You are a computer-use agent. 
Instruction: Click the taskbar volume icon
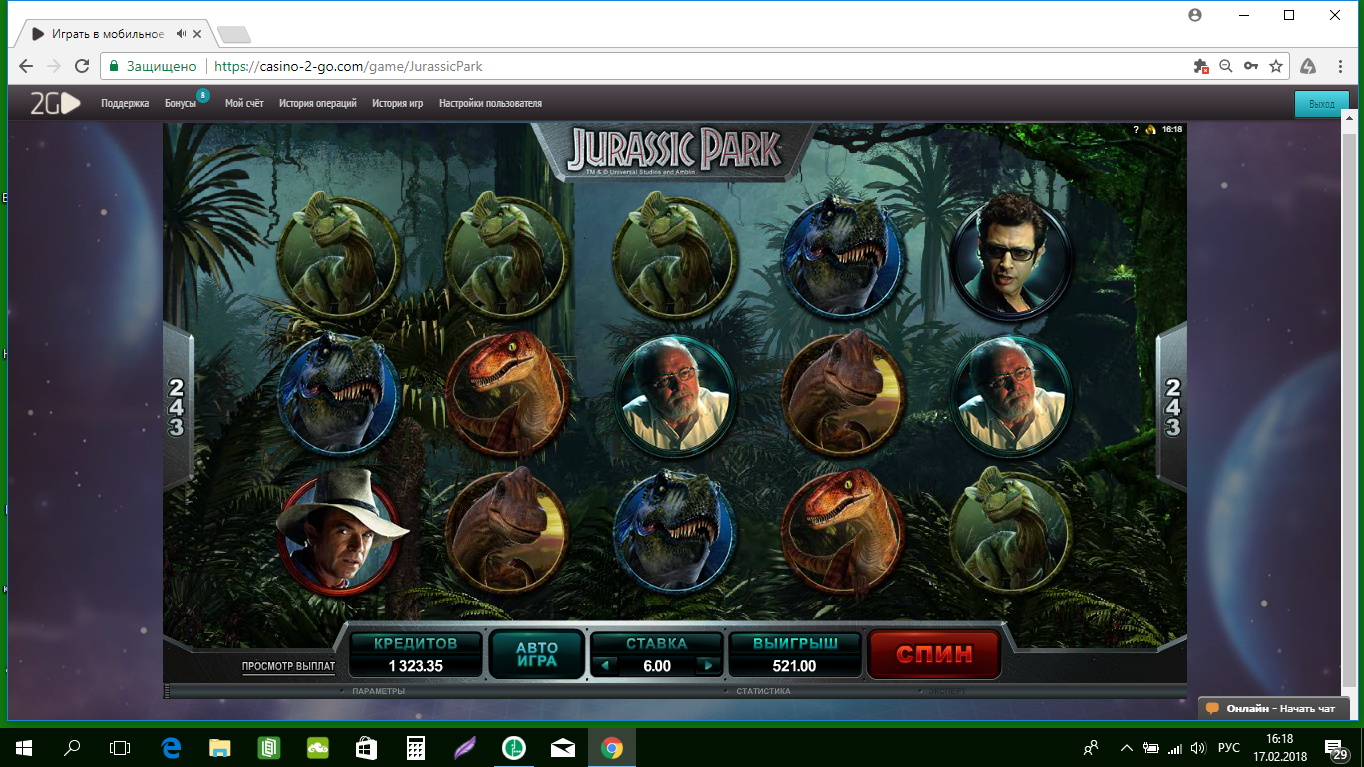[1198, 747]
